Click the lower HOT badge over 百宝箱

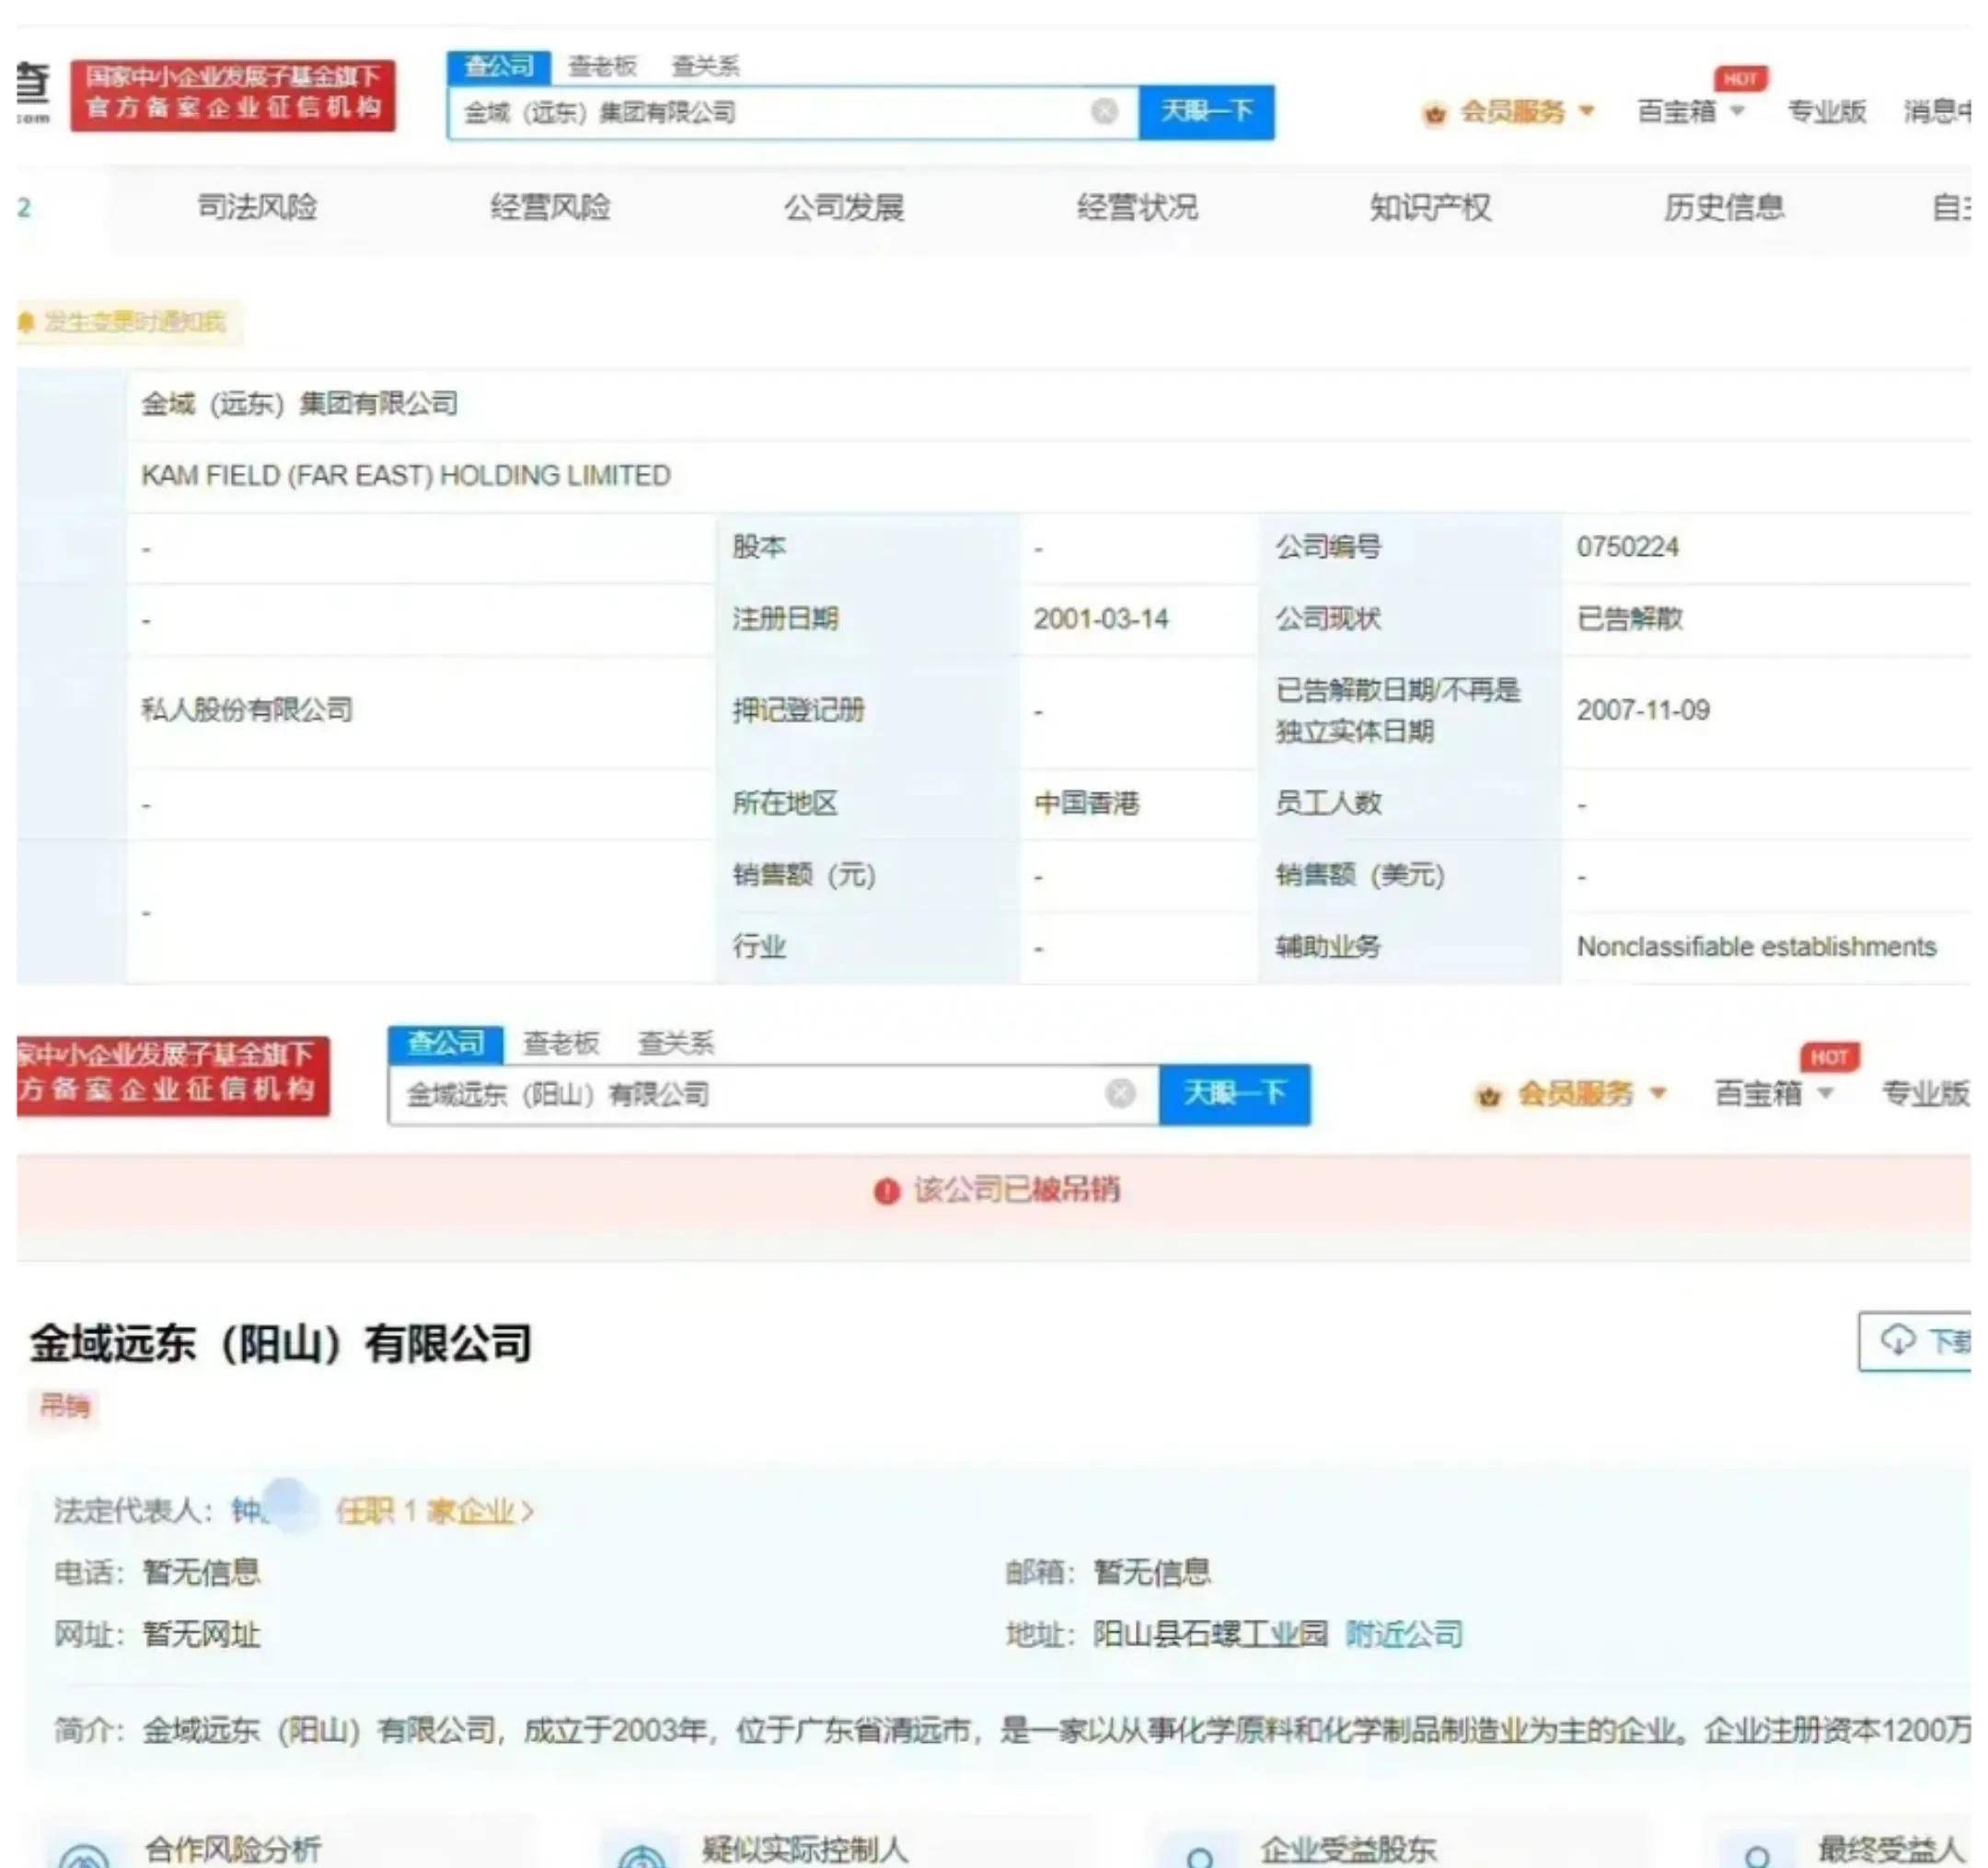point(1829,1057)
